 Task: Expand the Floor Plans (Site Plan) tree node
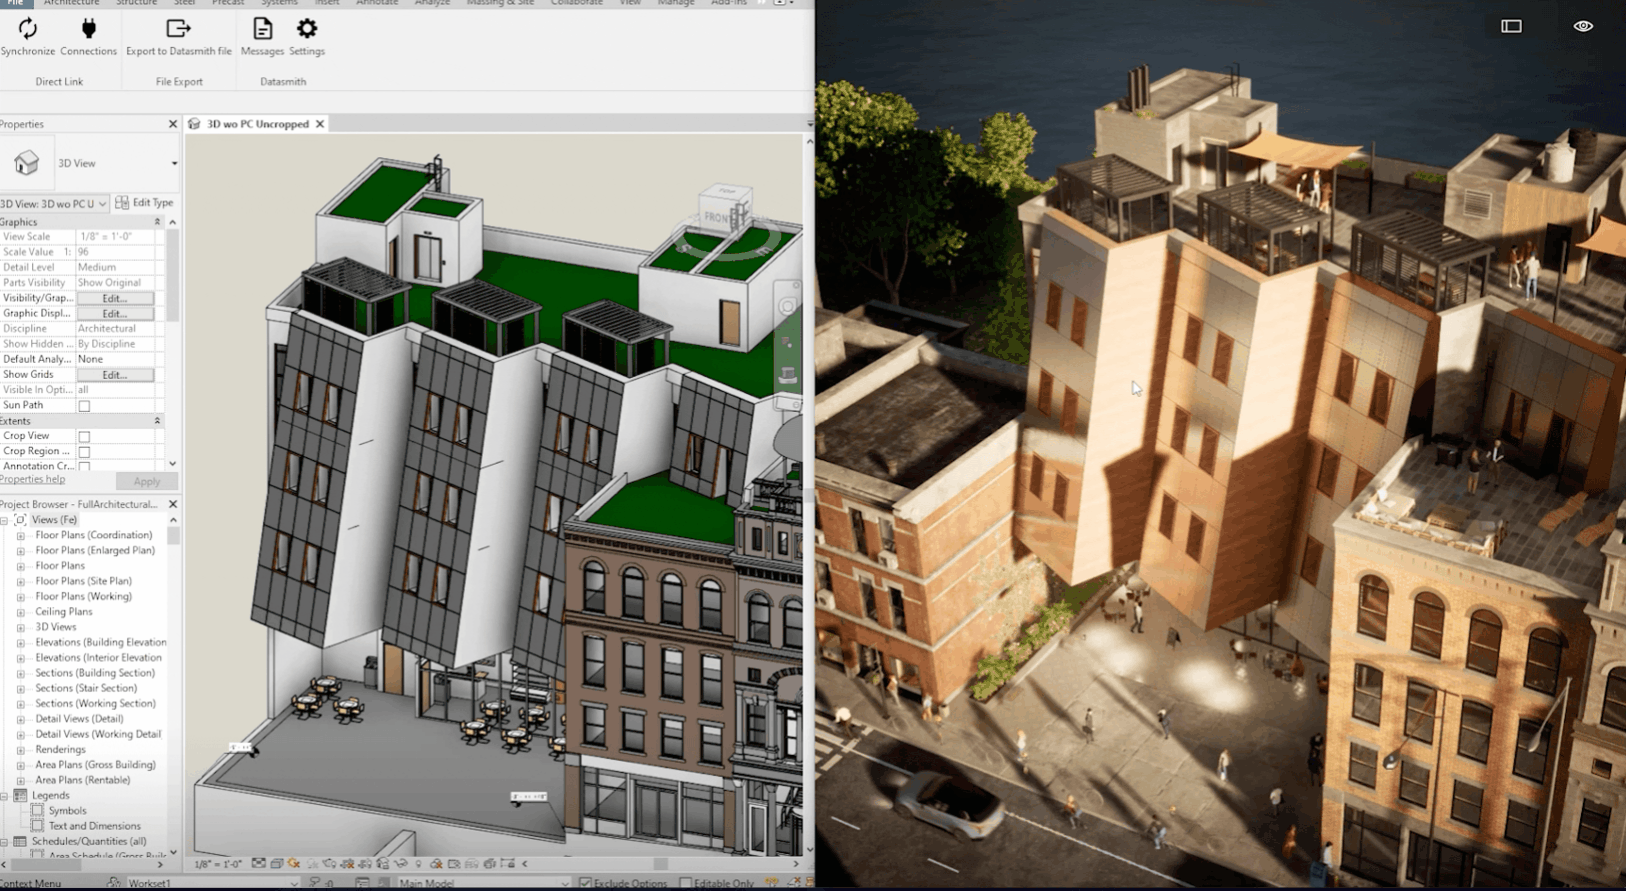(20, 581)
